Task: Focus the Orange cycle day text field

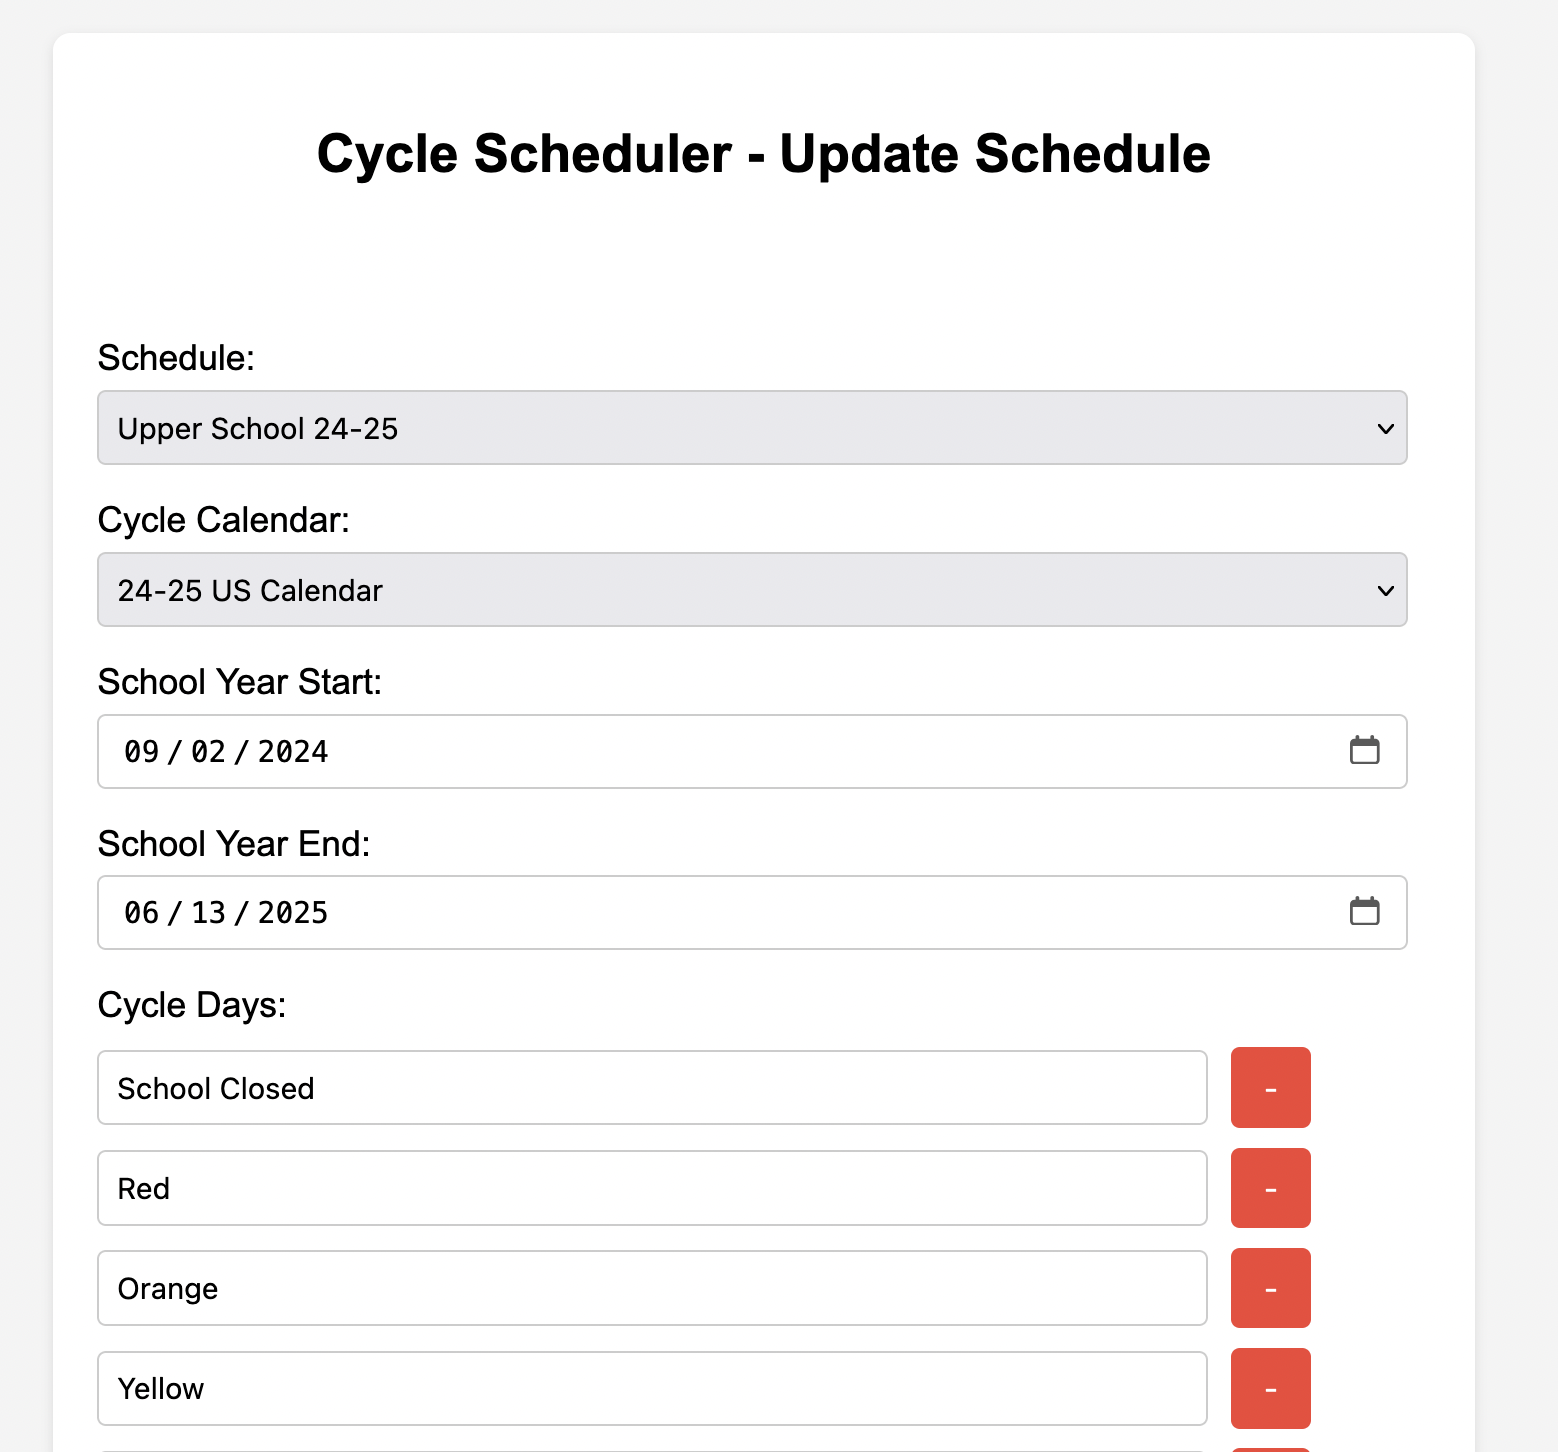Action: pos(652,1288)
